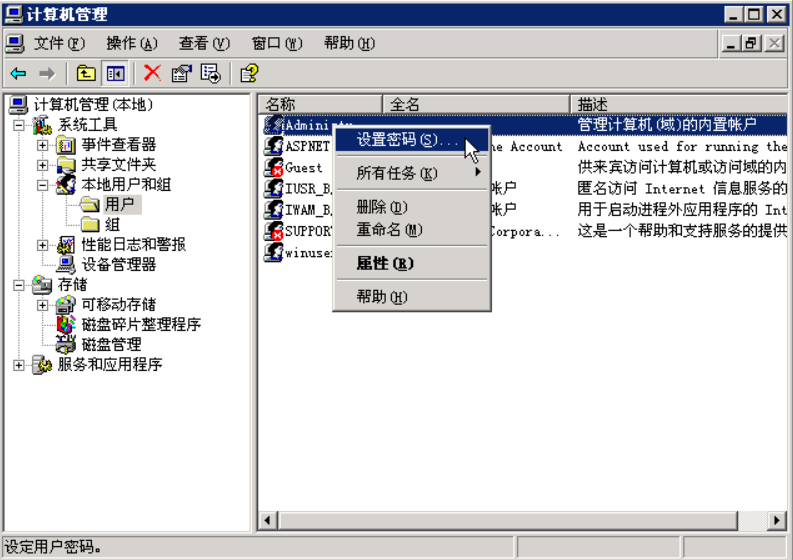Click the 磁盘管理 icon

pyautogui.click(x=66, y=344)
